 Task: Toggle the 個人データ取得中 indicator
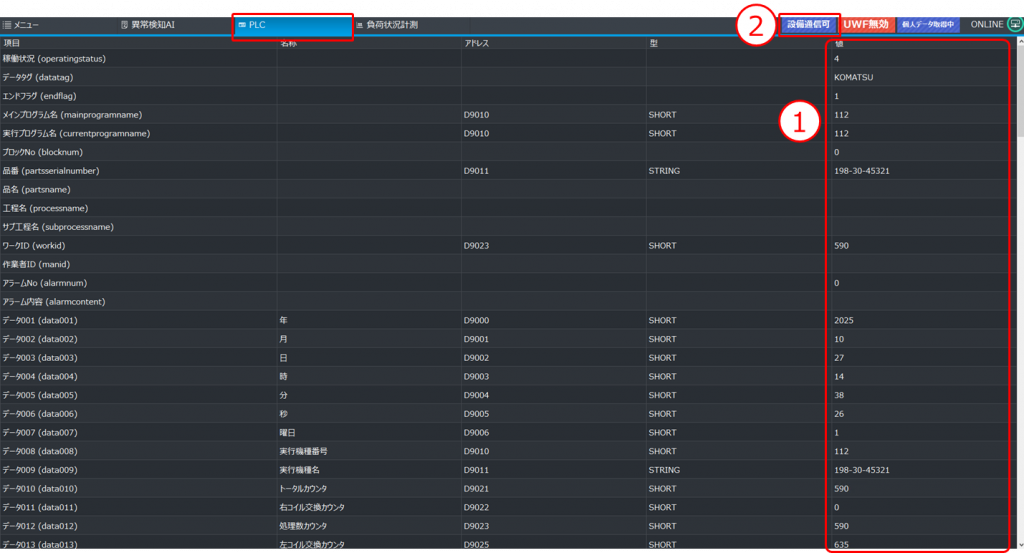click(x=928, y=24)
